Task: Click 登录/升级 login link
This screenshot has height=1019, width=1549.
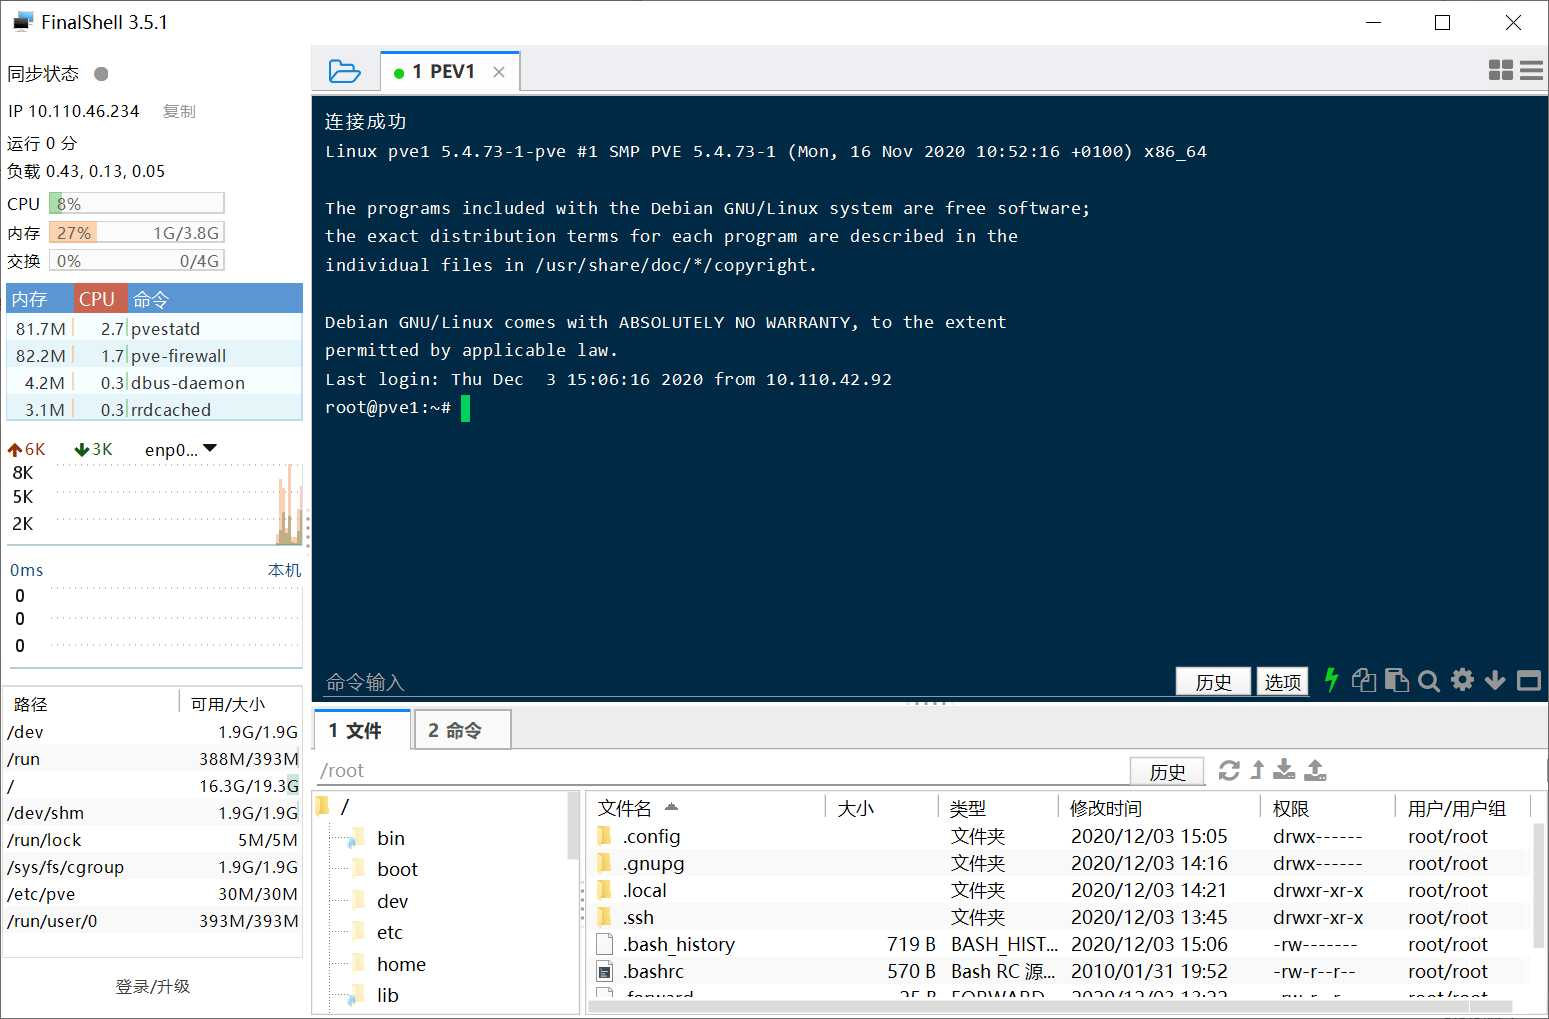Action: coord(153,986)
